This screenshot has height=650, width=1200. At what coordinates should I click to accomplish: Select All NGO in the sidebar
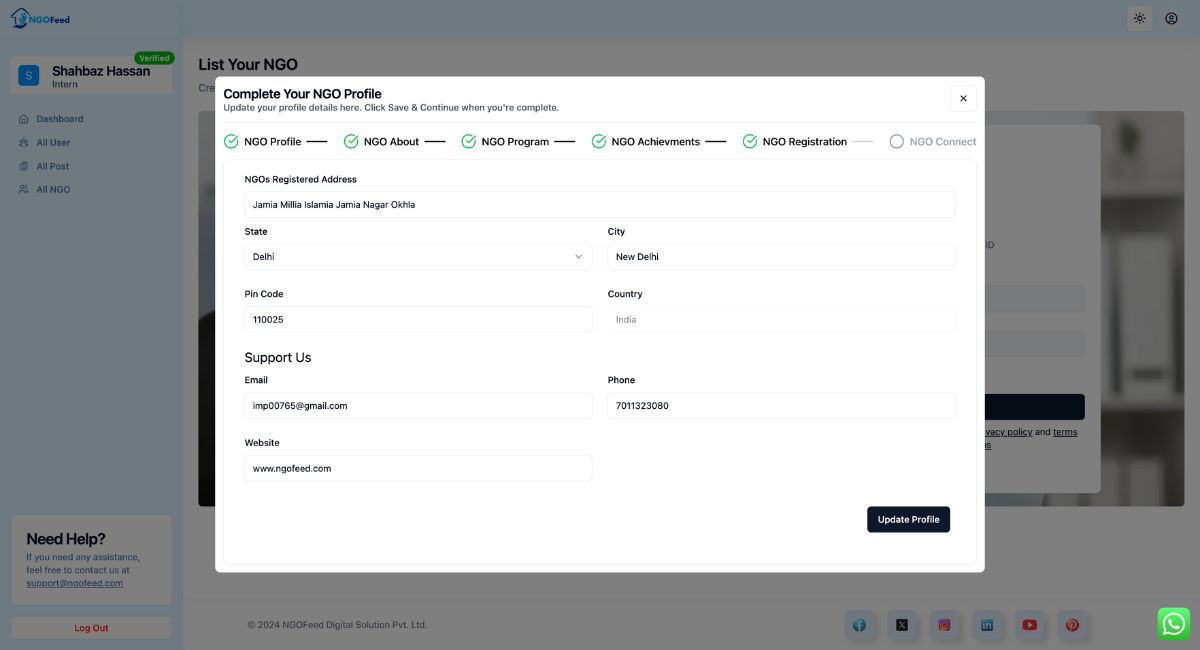[51, 189]
